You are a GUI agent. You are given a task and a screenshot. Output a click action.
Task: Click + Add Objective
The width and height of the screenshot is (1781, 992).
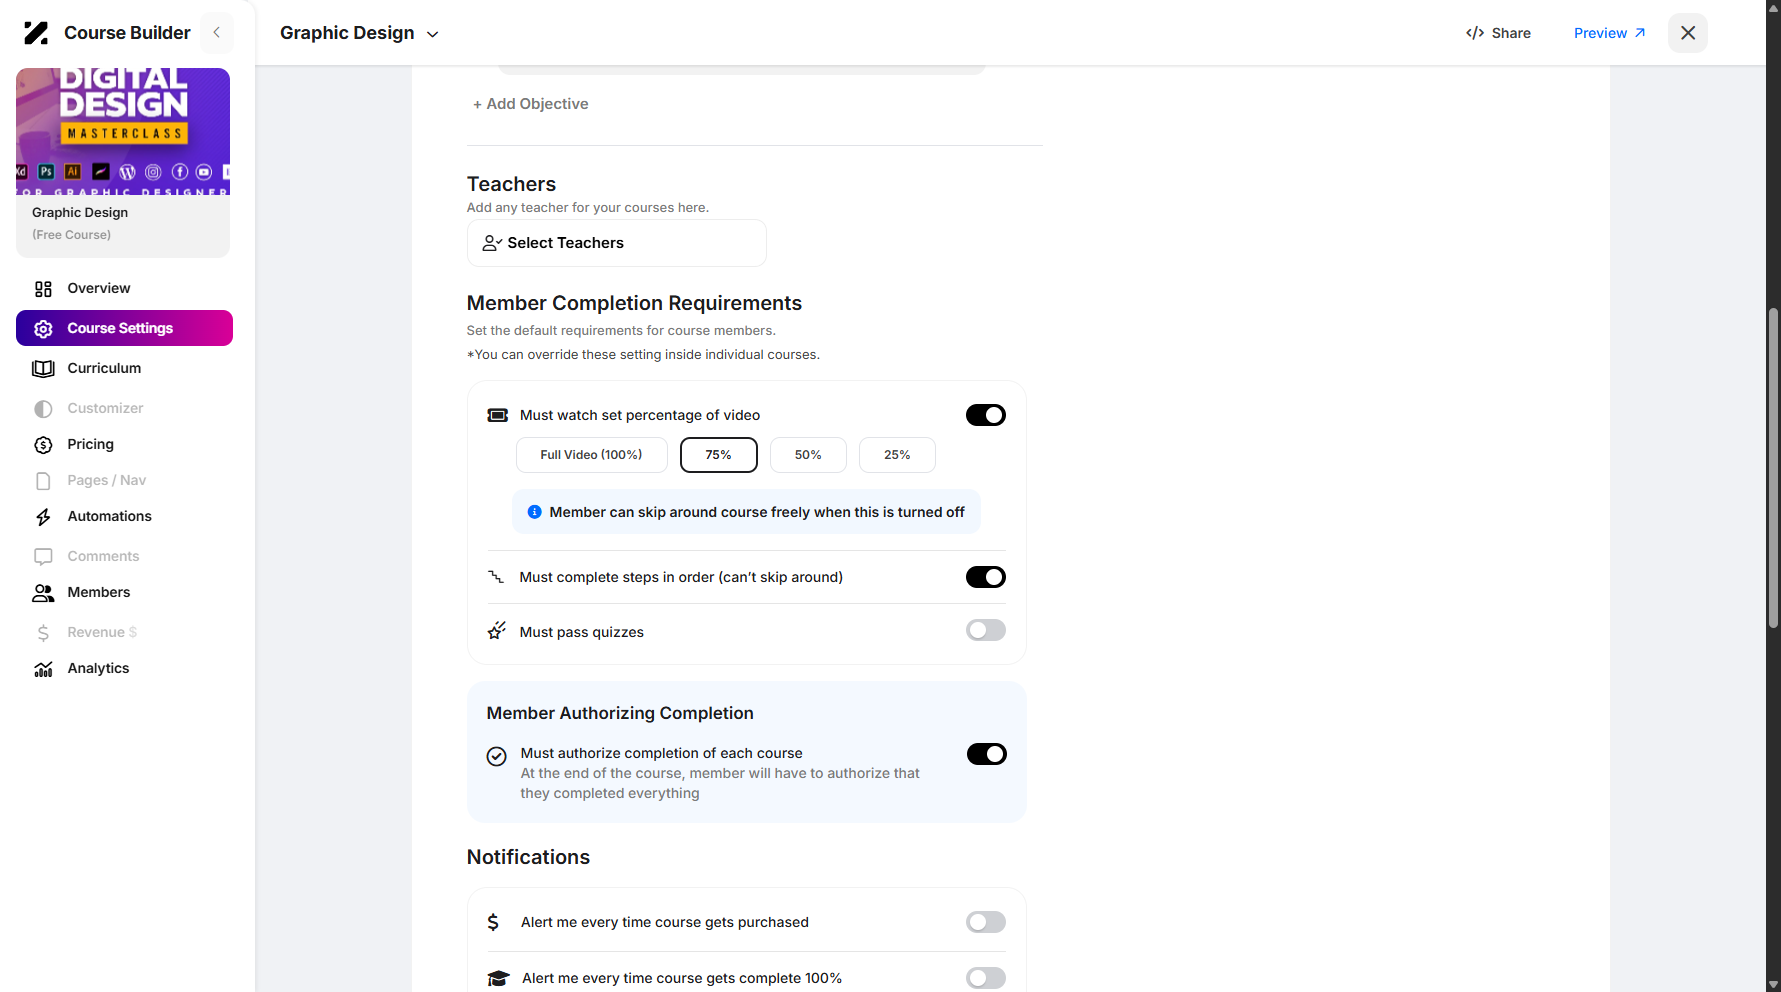(530, 104)
